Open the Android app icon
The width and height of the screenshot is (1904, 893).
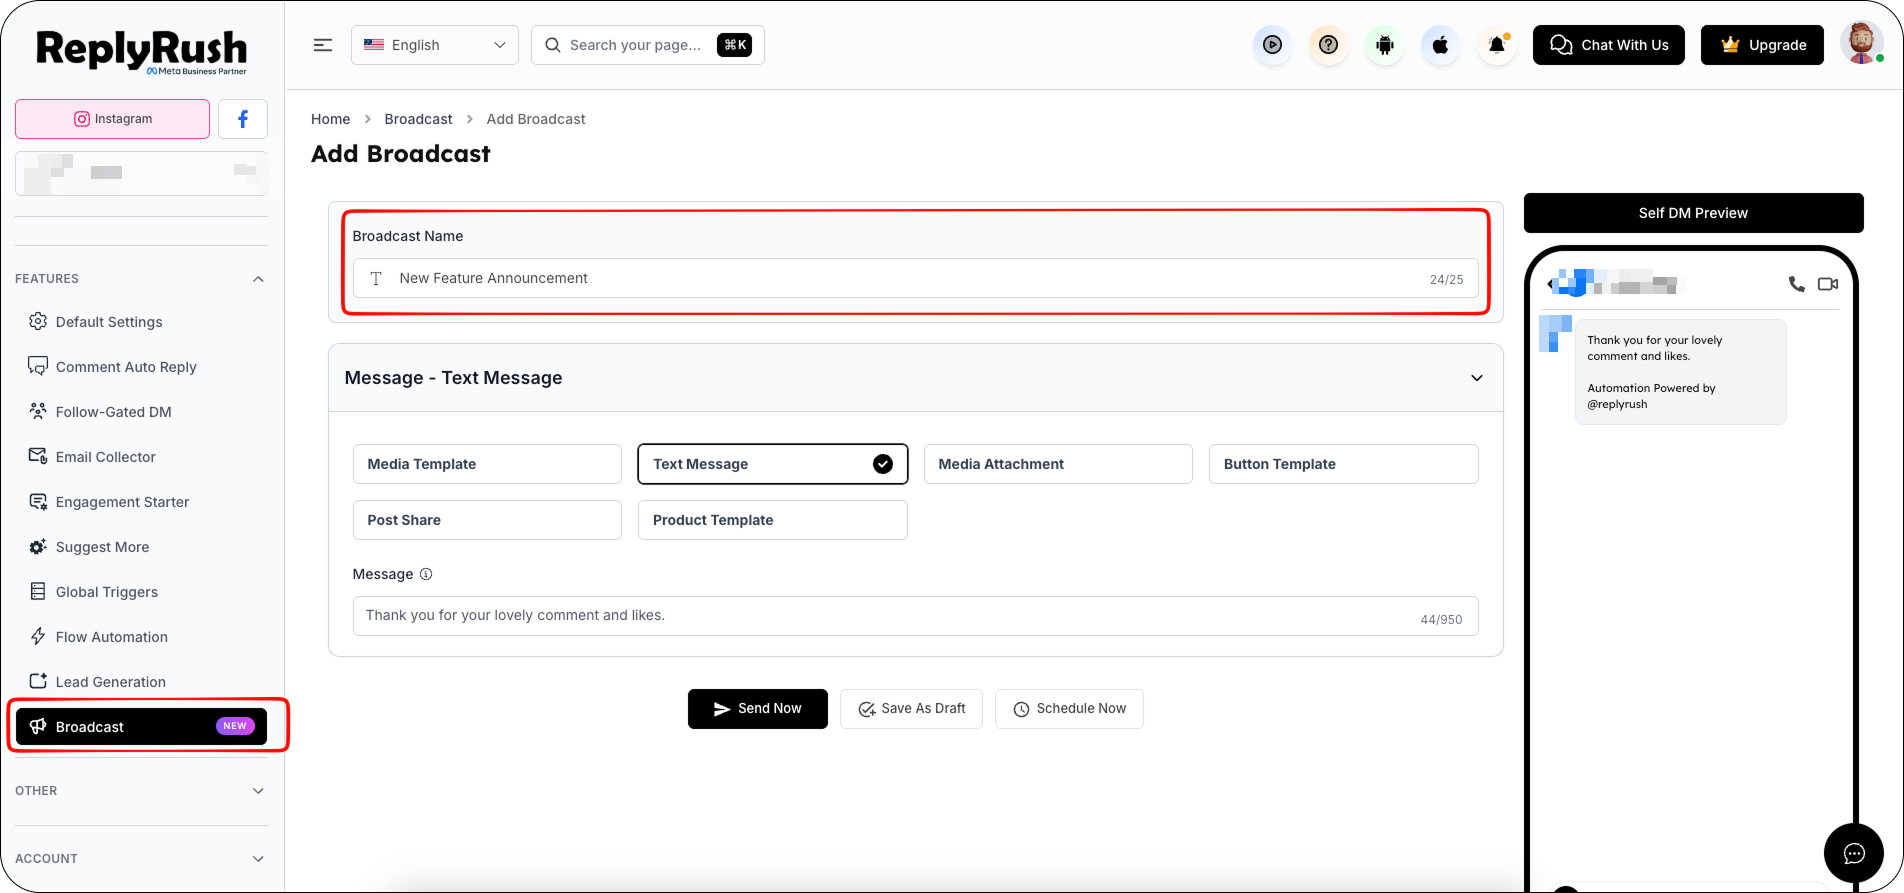[x=1385, y=45]
